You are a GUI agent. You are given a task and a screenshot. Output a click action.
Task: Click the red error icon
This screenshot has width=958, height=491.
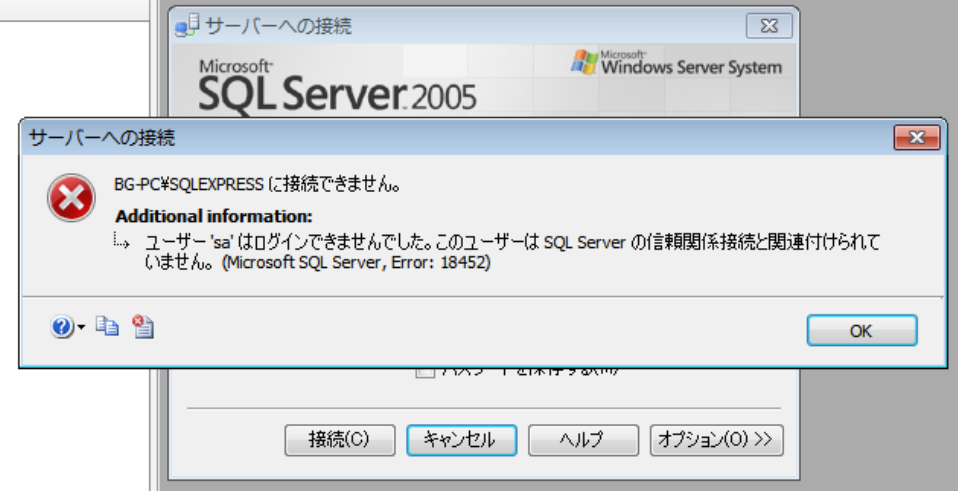pos(71,197)
